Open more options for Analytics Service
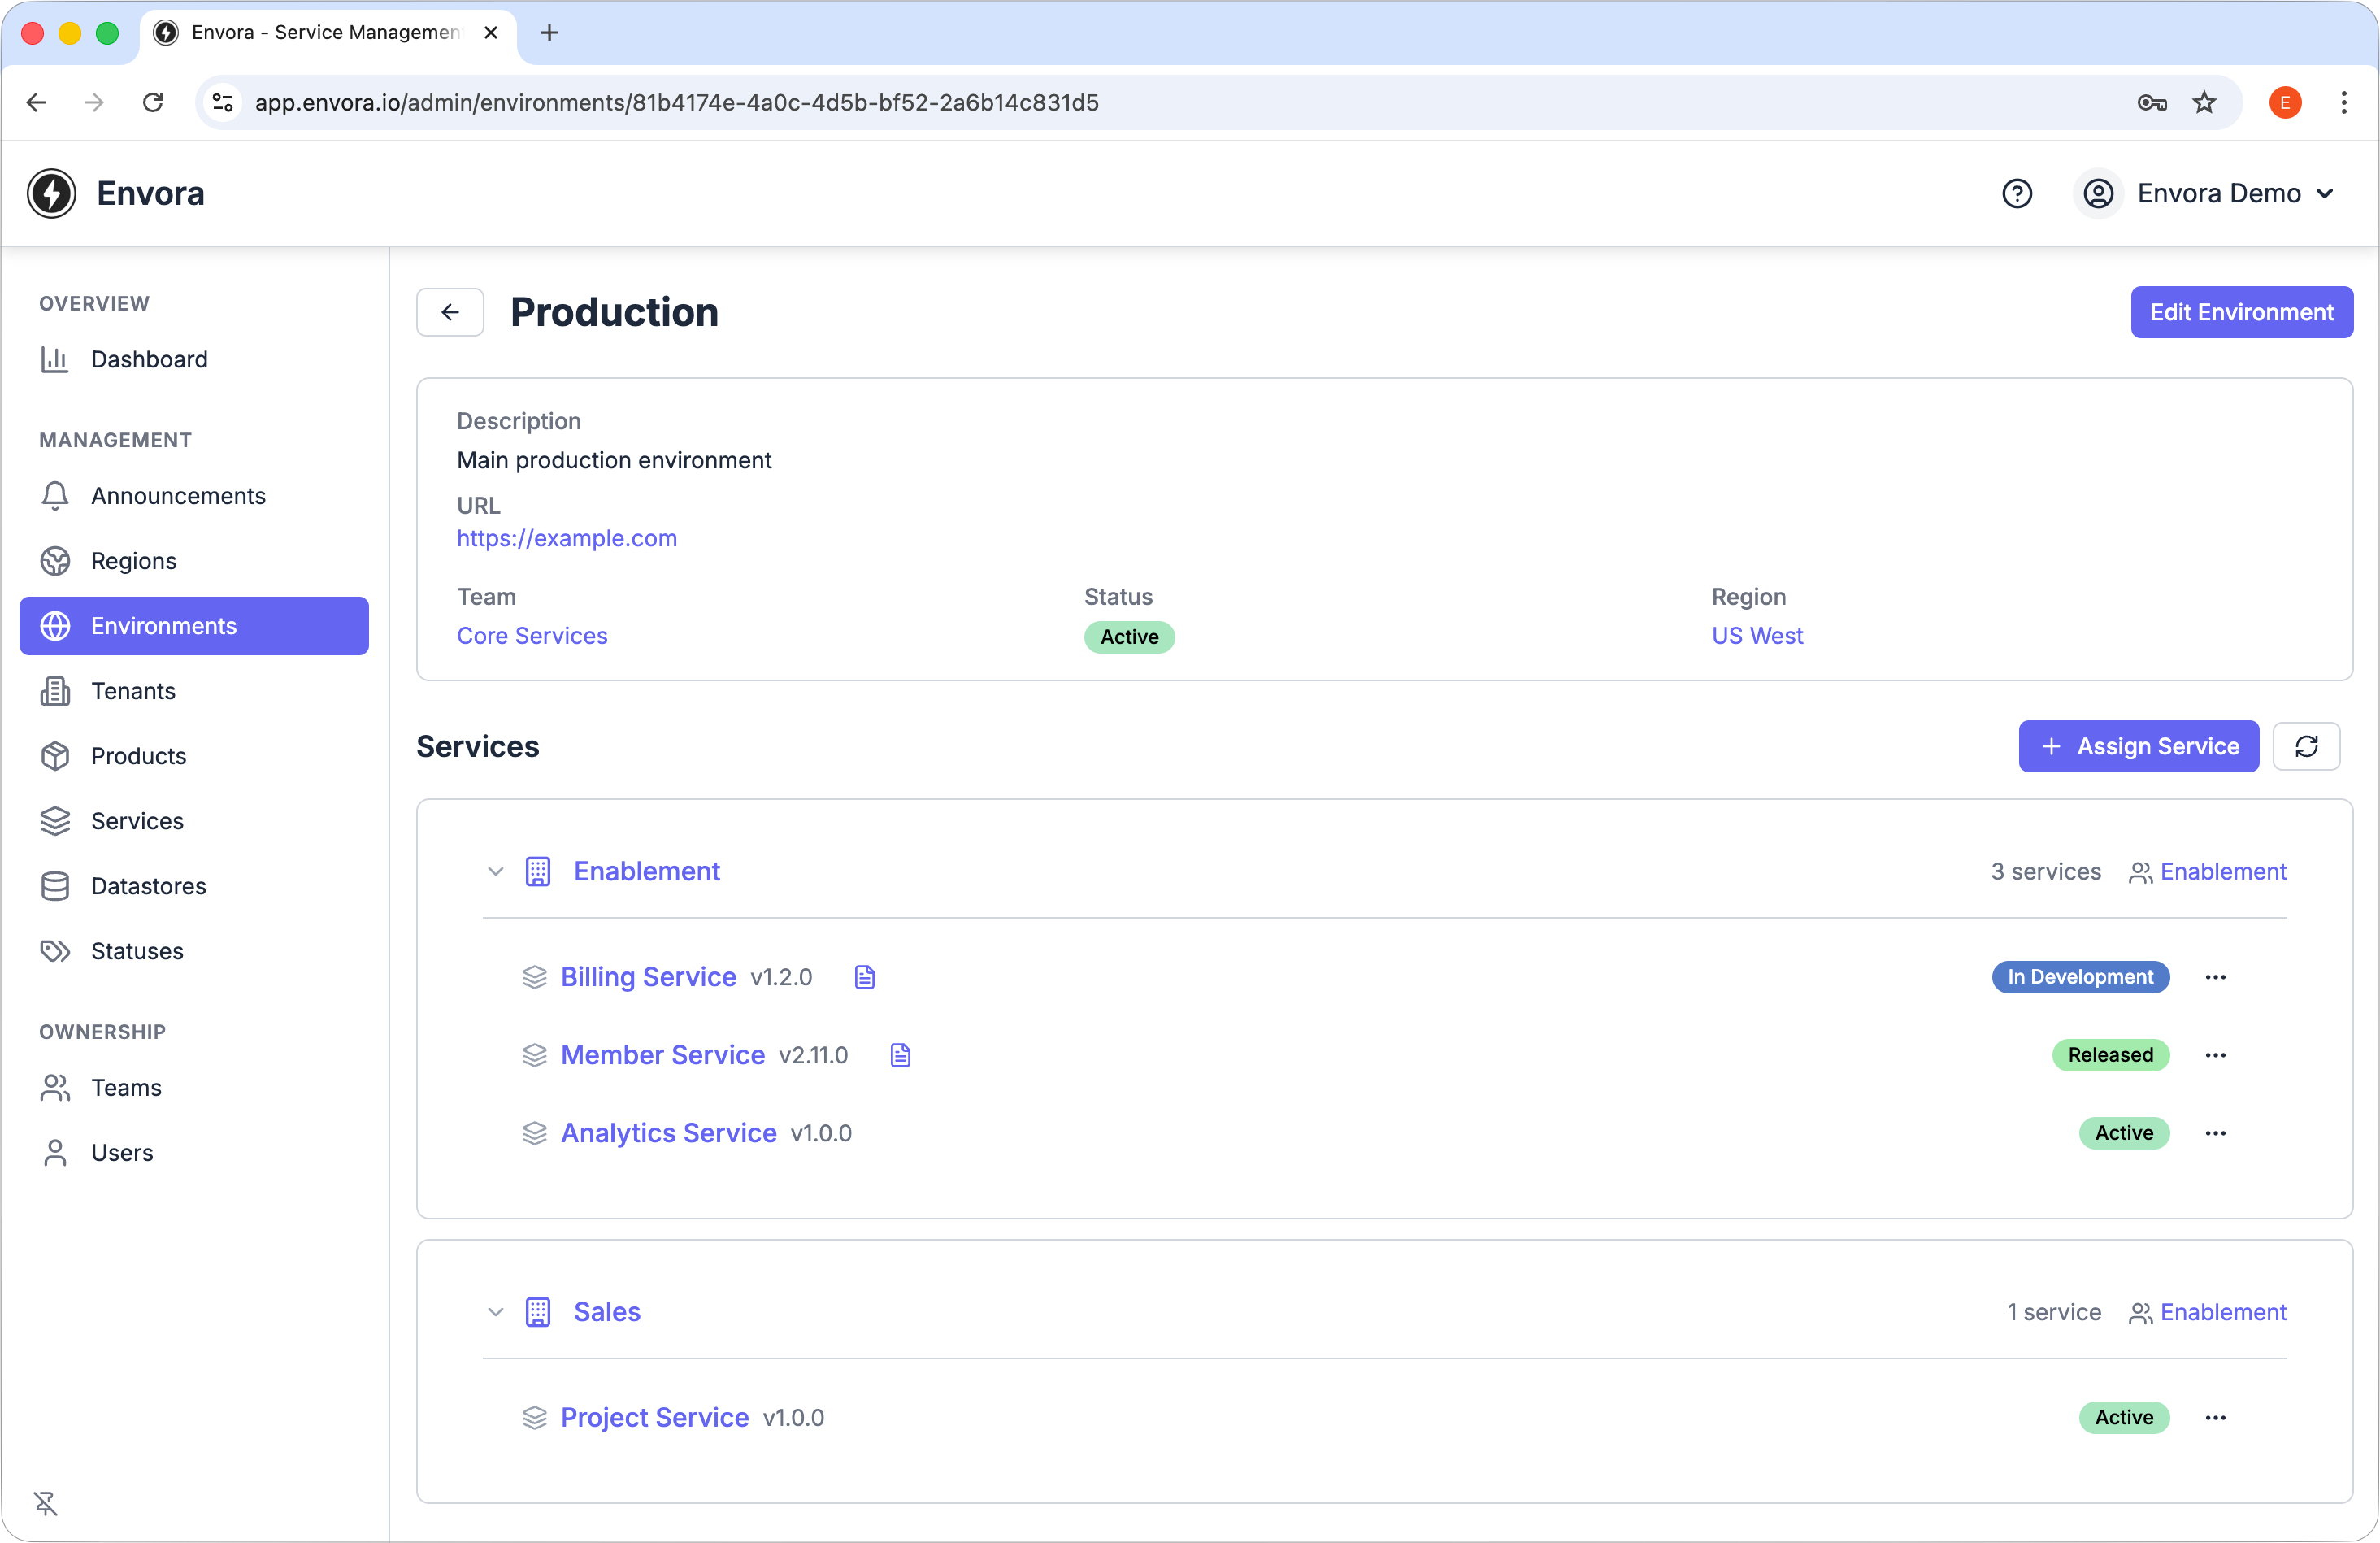Image resolution: width=2380 pixels, height=1543 pixels. pos(2215,1133)
